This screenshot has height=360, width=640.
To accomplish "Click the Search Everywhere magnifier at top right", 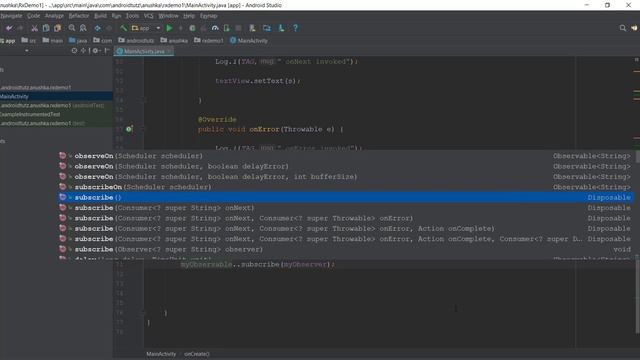I will [622, 28].
